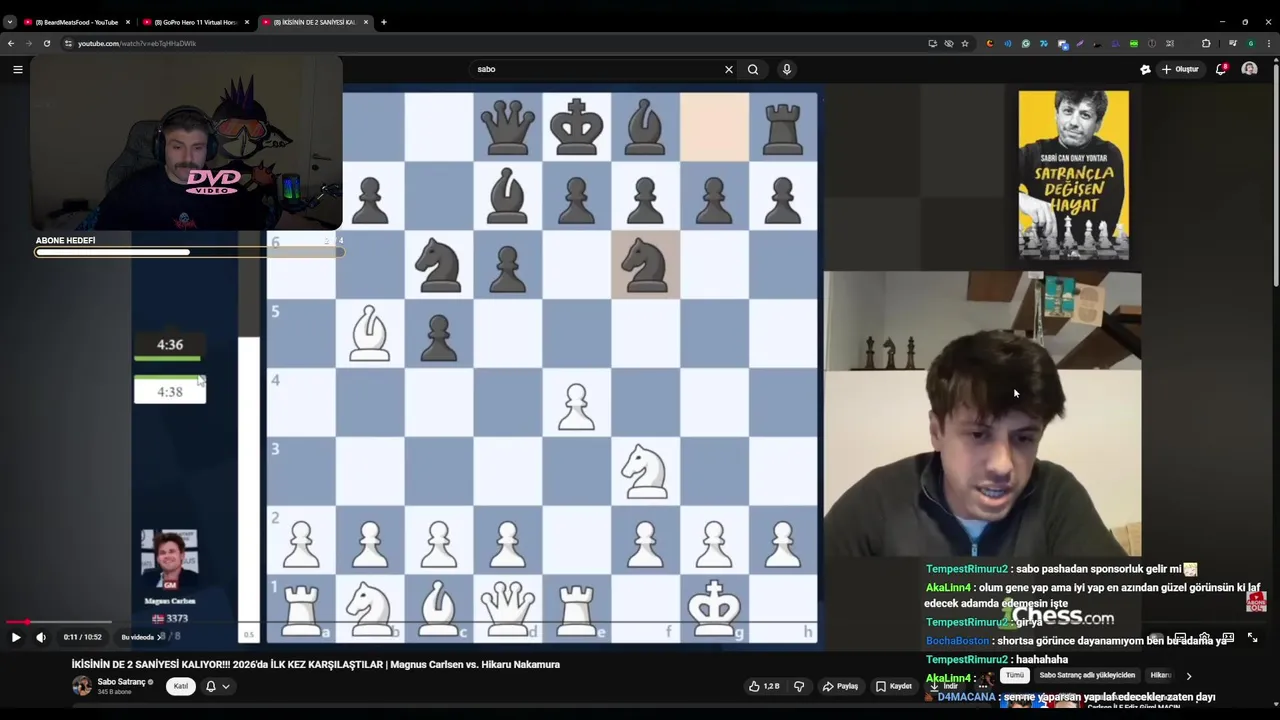
Task: Mute the video volume
Action: [41, 637]
